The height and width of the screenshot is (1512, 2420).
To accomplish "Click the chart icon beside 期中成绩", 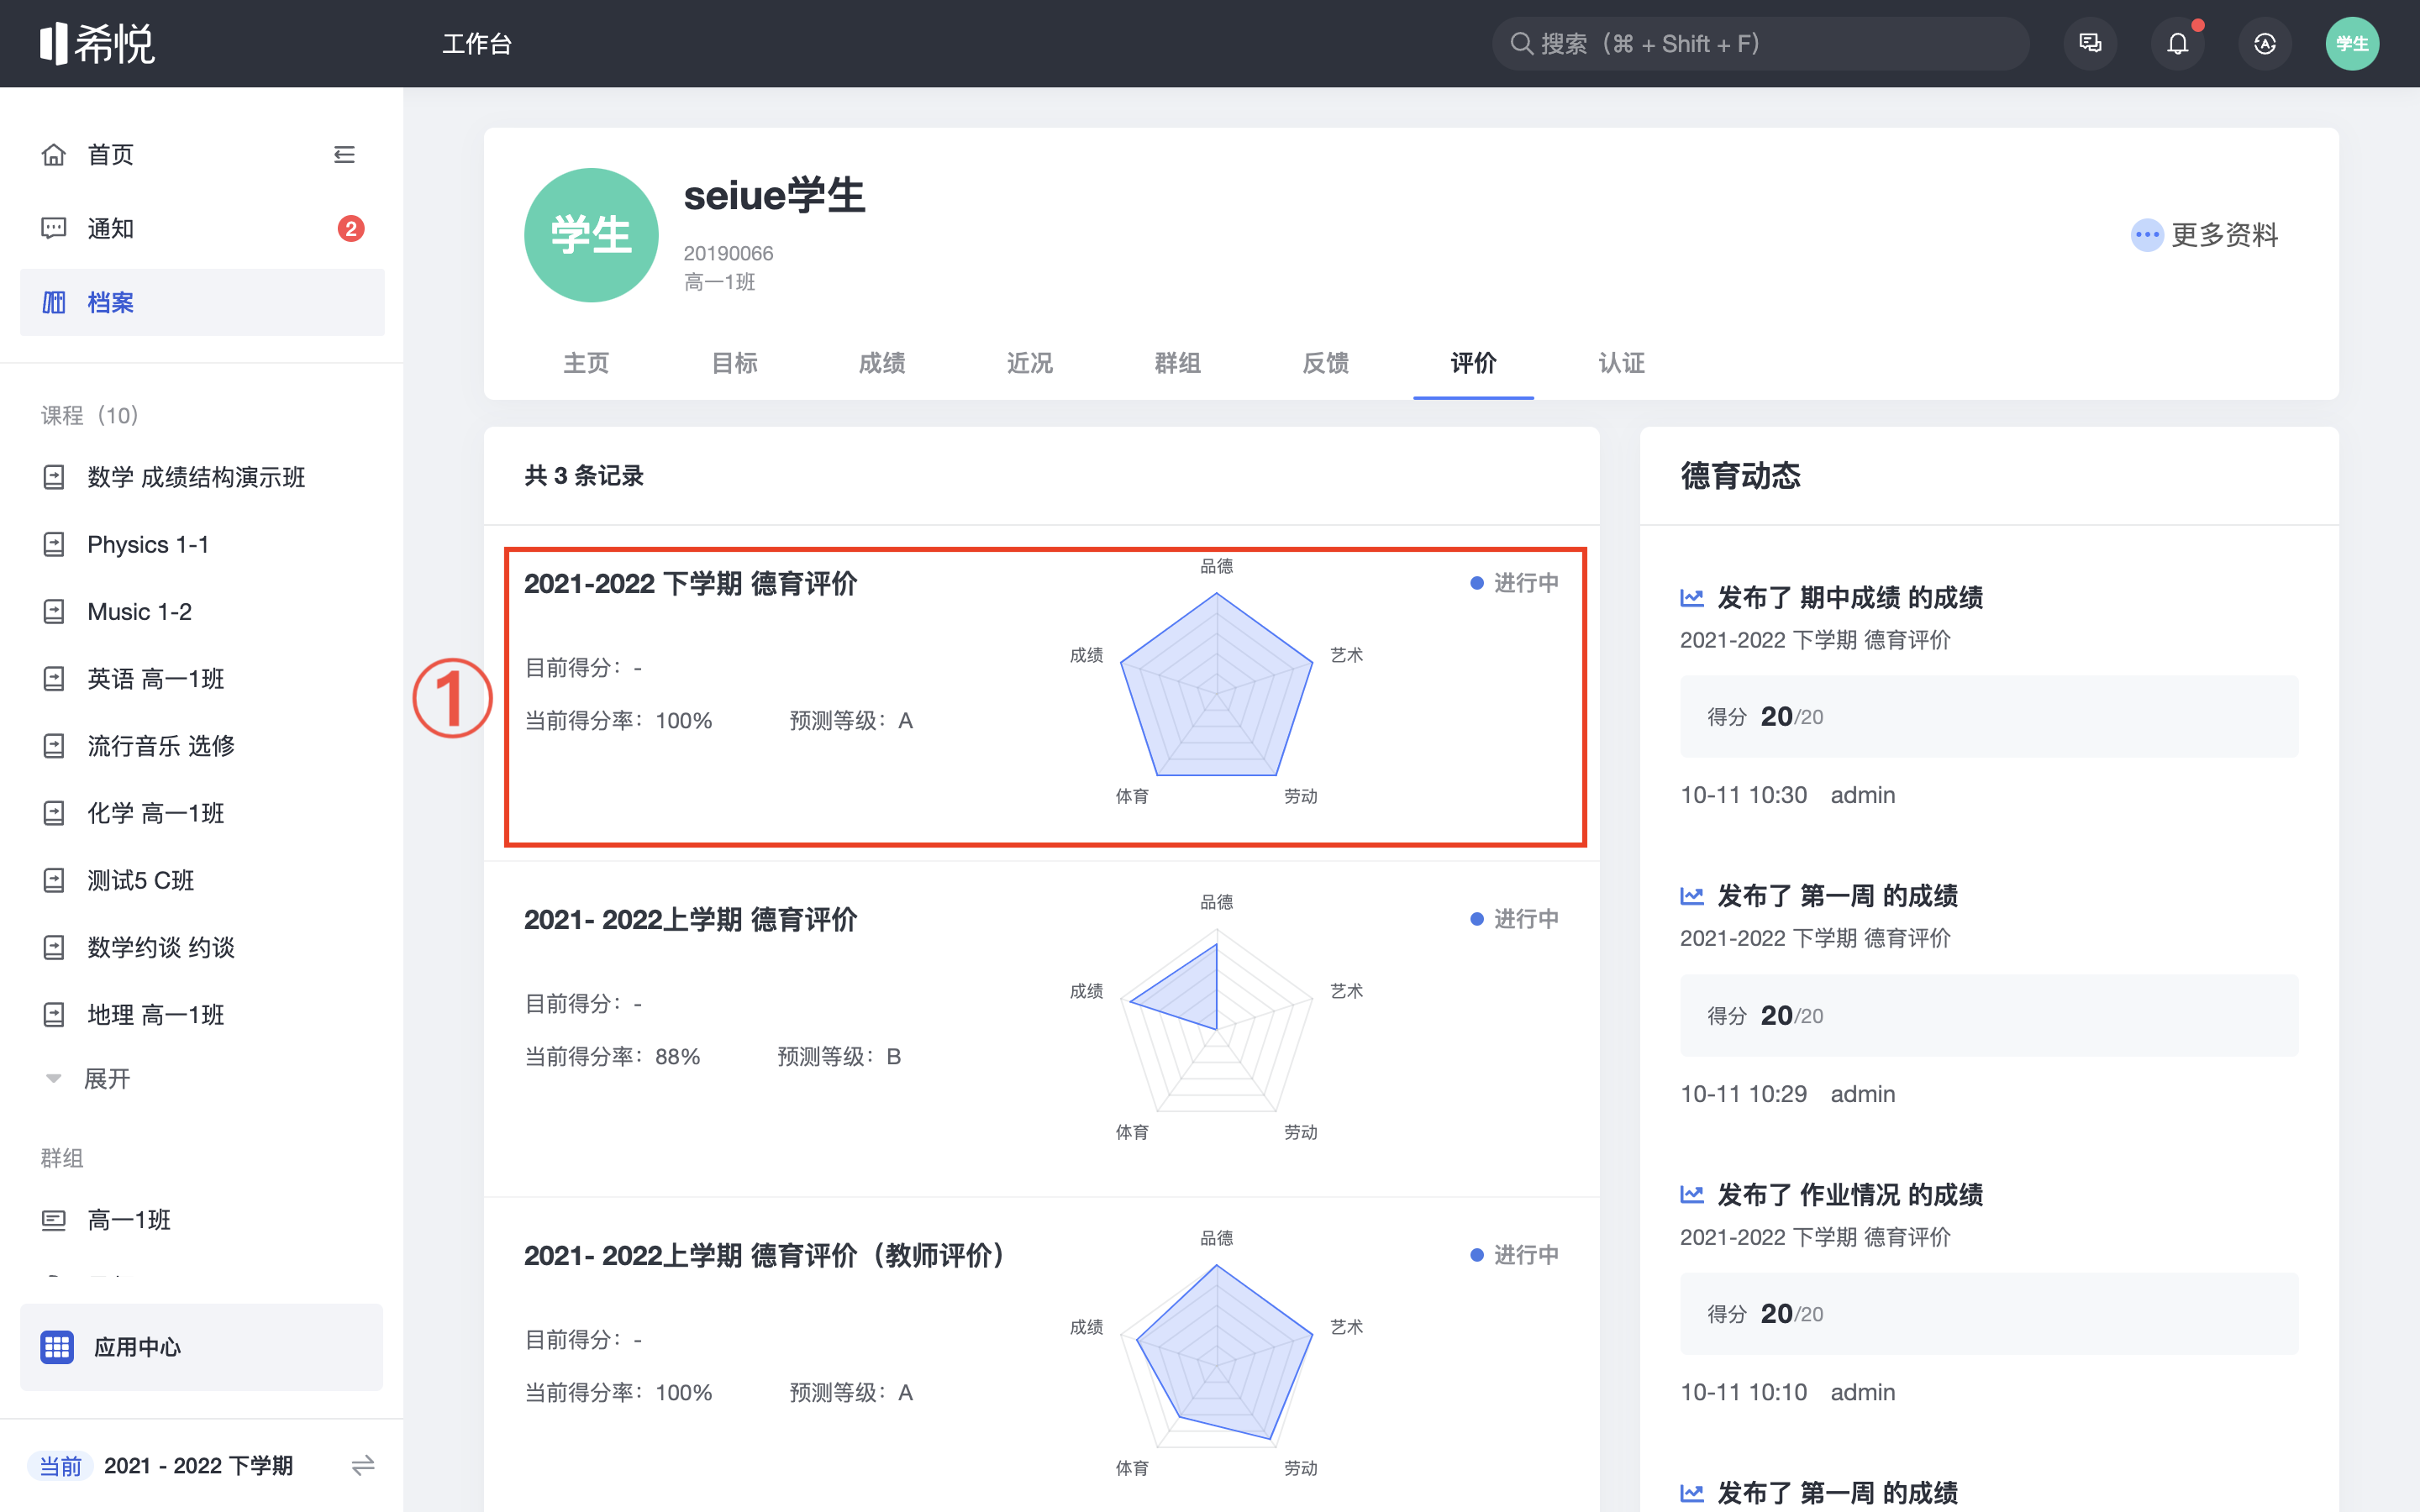I will (1692, 598).
